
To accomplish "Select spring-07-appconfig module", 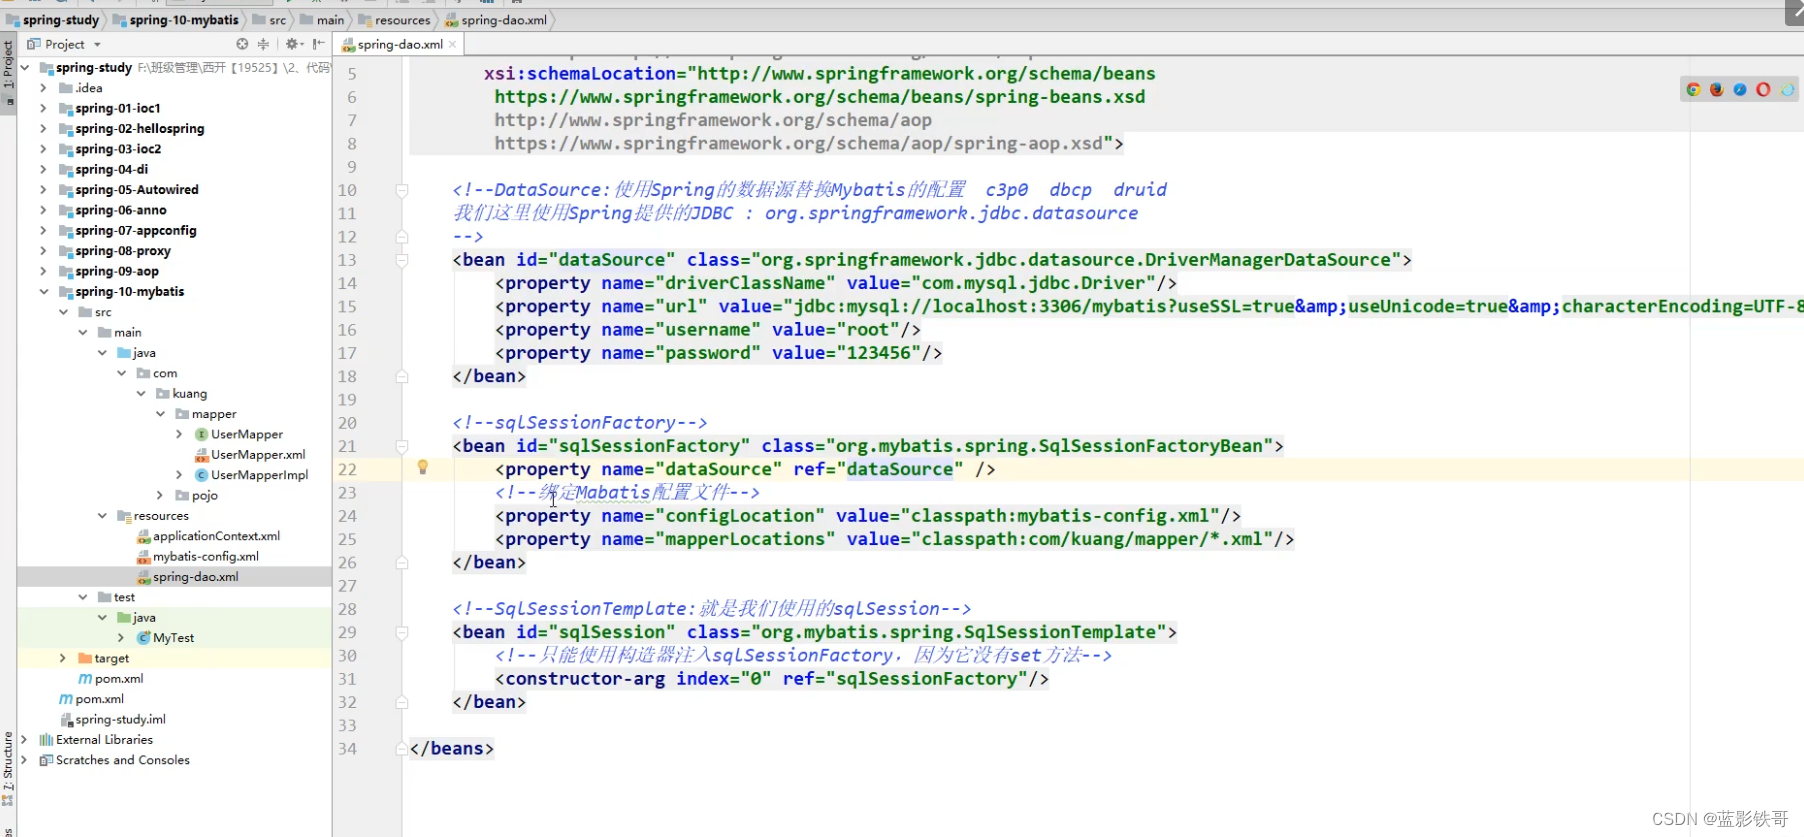I will point(135,231).
